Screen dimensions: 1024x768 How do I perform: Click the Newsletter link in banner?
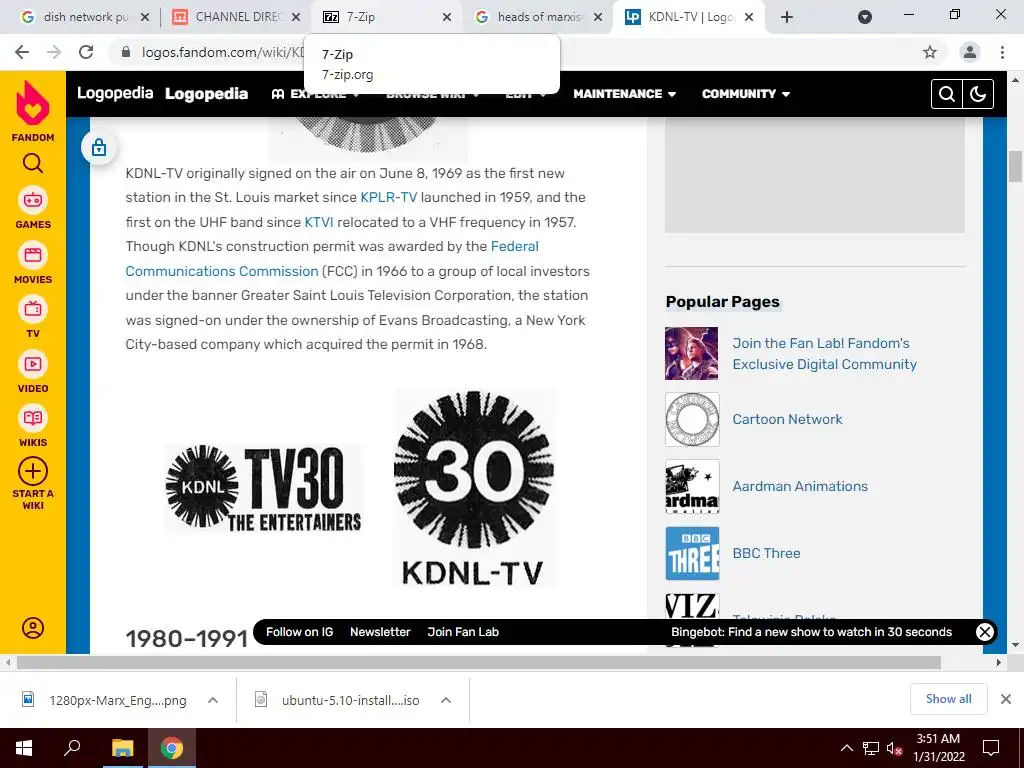pyautogui.click(x=380, y=632)
